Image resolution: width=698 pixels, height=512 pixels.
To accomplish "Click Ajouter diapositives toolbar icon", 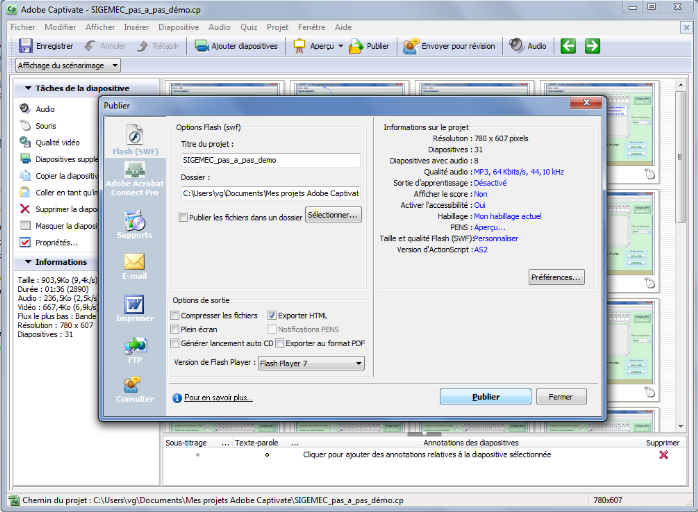I will pyautogui.click(x=202, y=46).
